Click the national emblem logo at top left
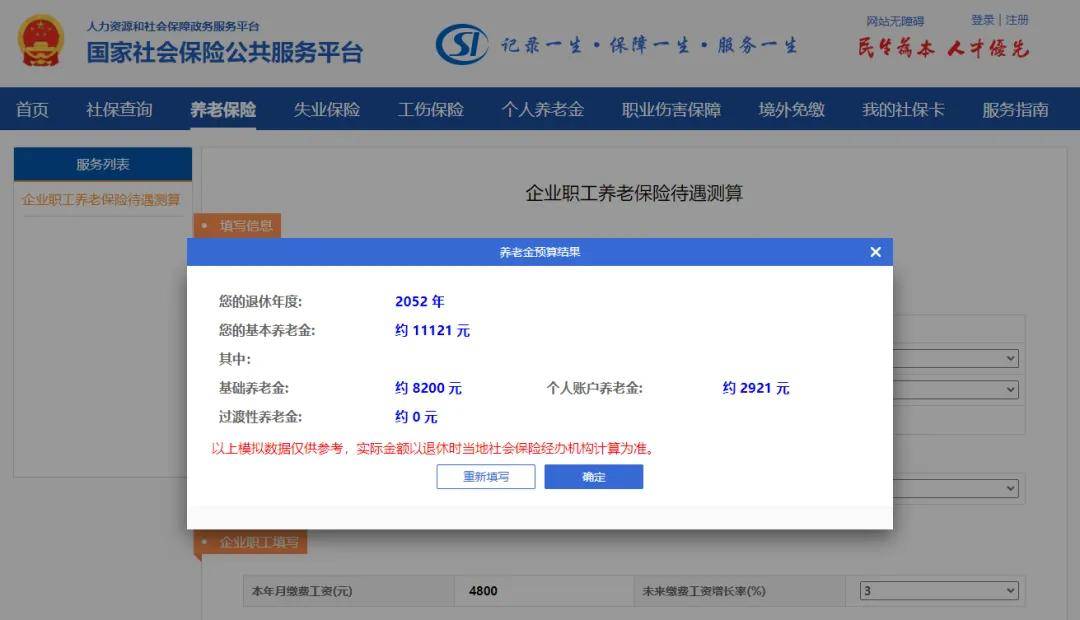The image size is (1080, 620). (x=38, y=42)
